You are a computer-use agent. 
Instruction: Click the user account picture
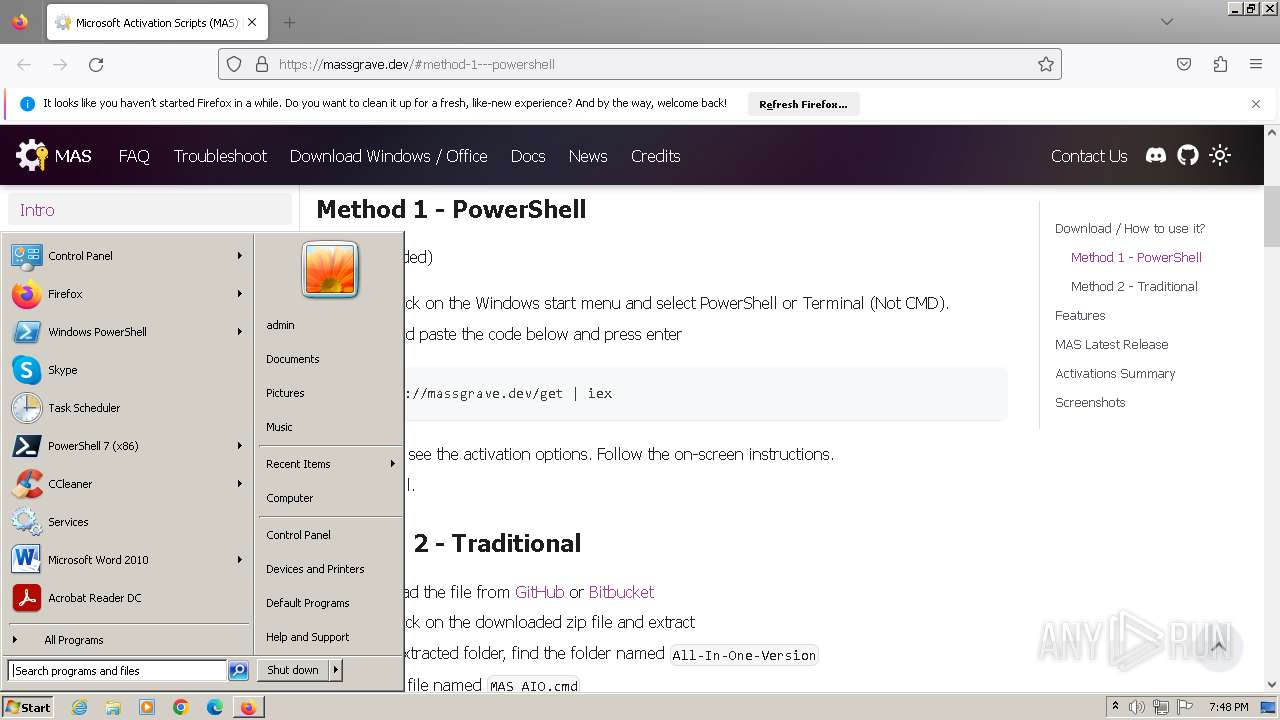330,270
